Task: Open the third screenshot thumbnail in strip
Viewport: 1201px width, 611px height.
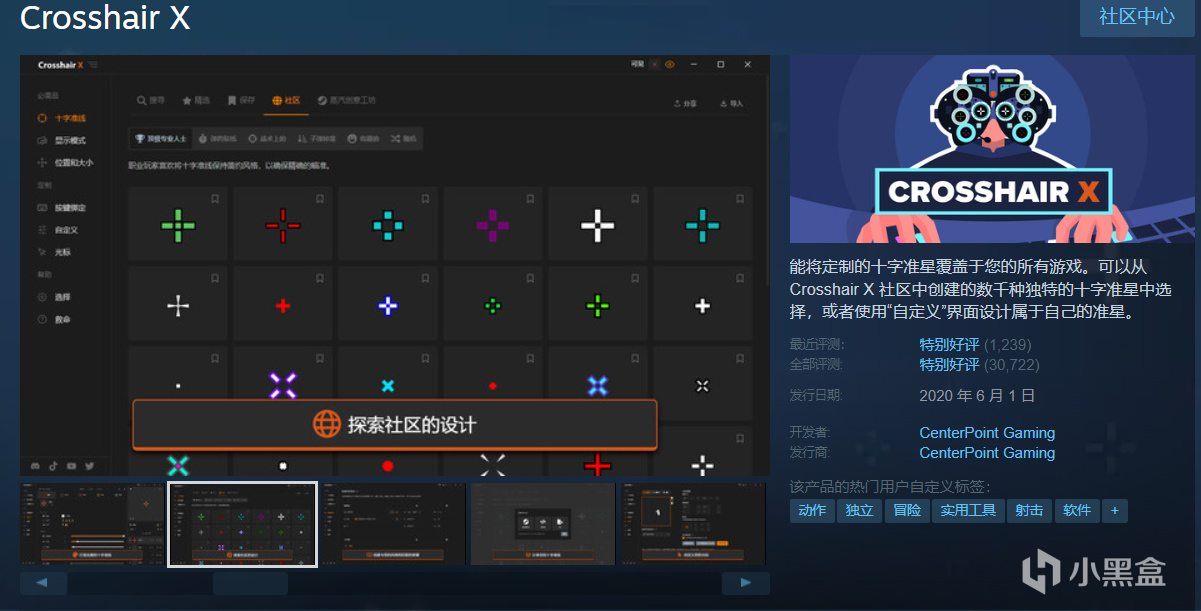Action: (393, 524)
